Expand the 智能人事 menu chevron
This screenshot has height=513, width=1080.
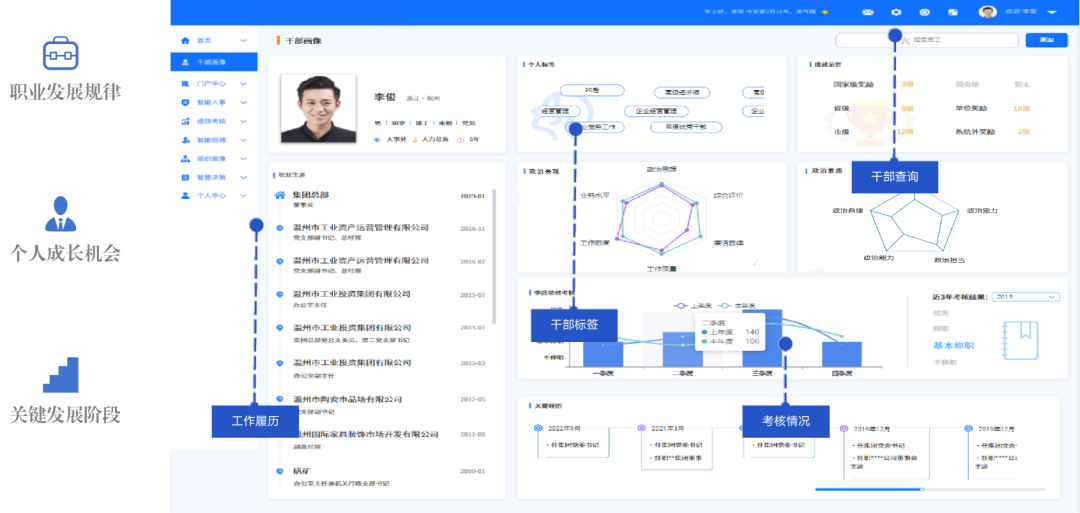(x=243, y=103)
